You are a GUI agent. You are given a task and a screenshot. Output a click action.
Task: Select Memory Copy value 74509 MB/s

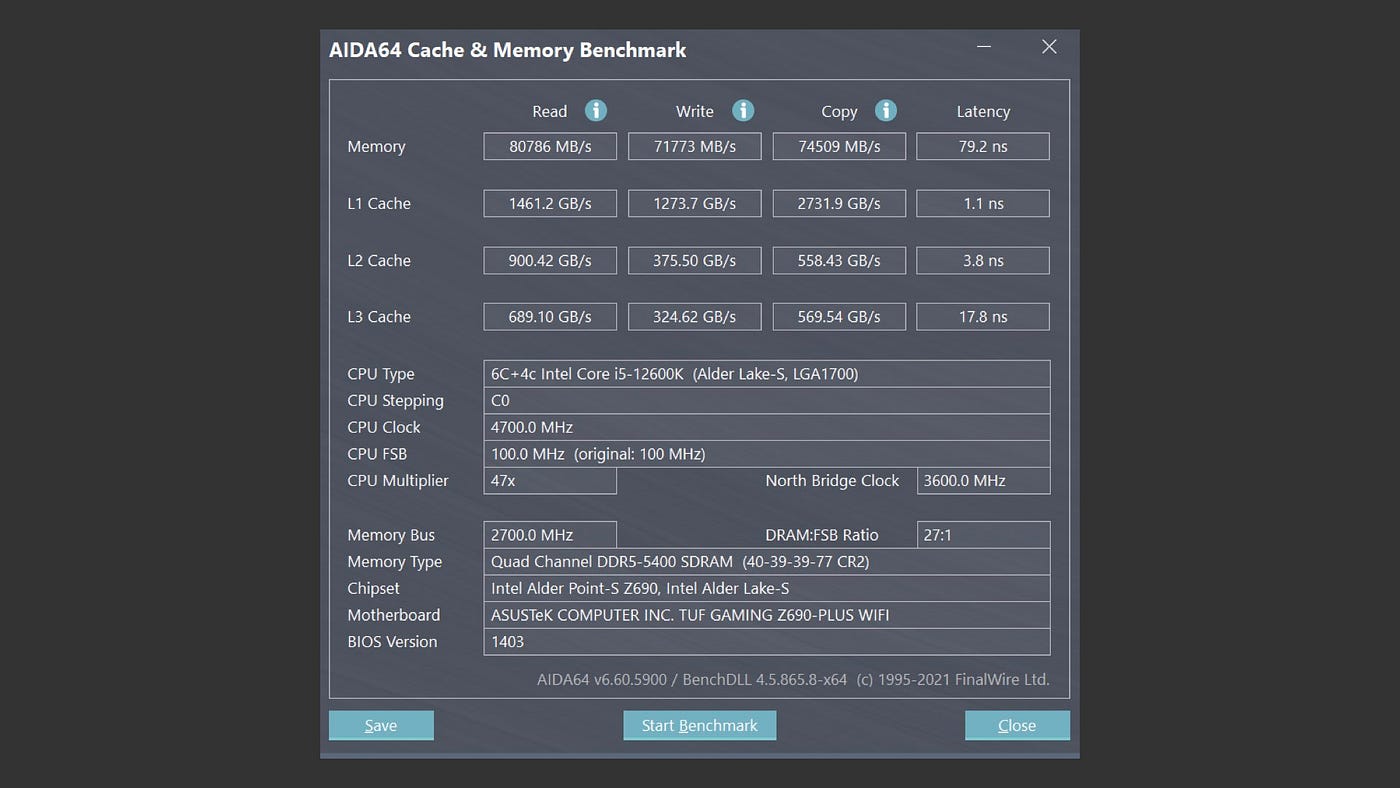[x=839, y=146]
